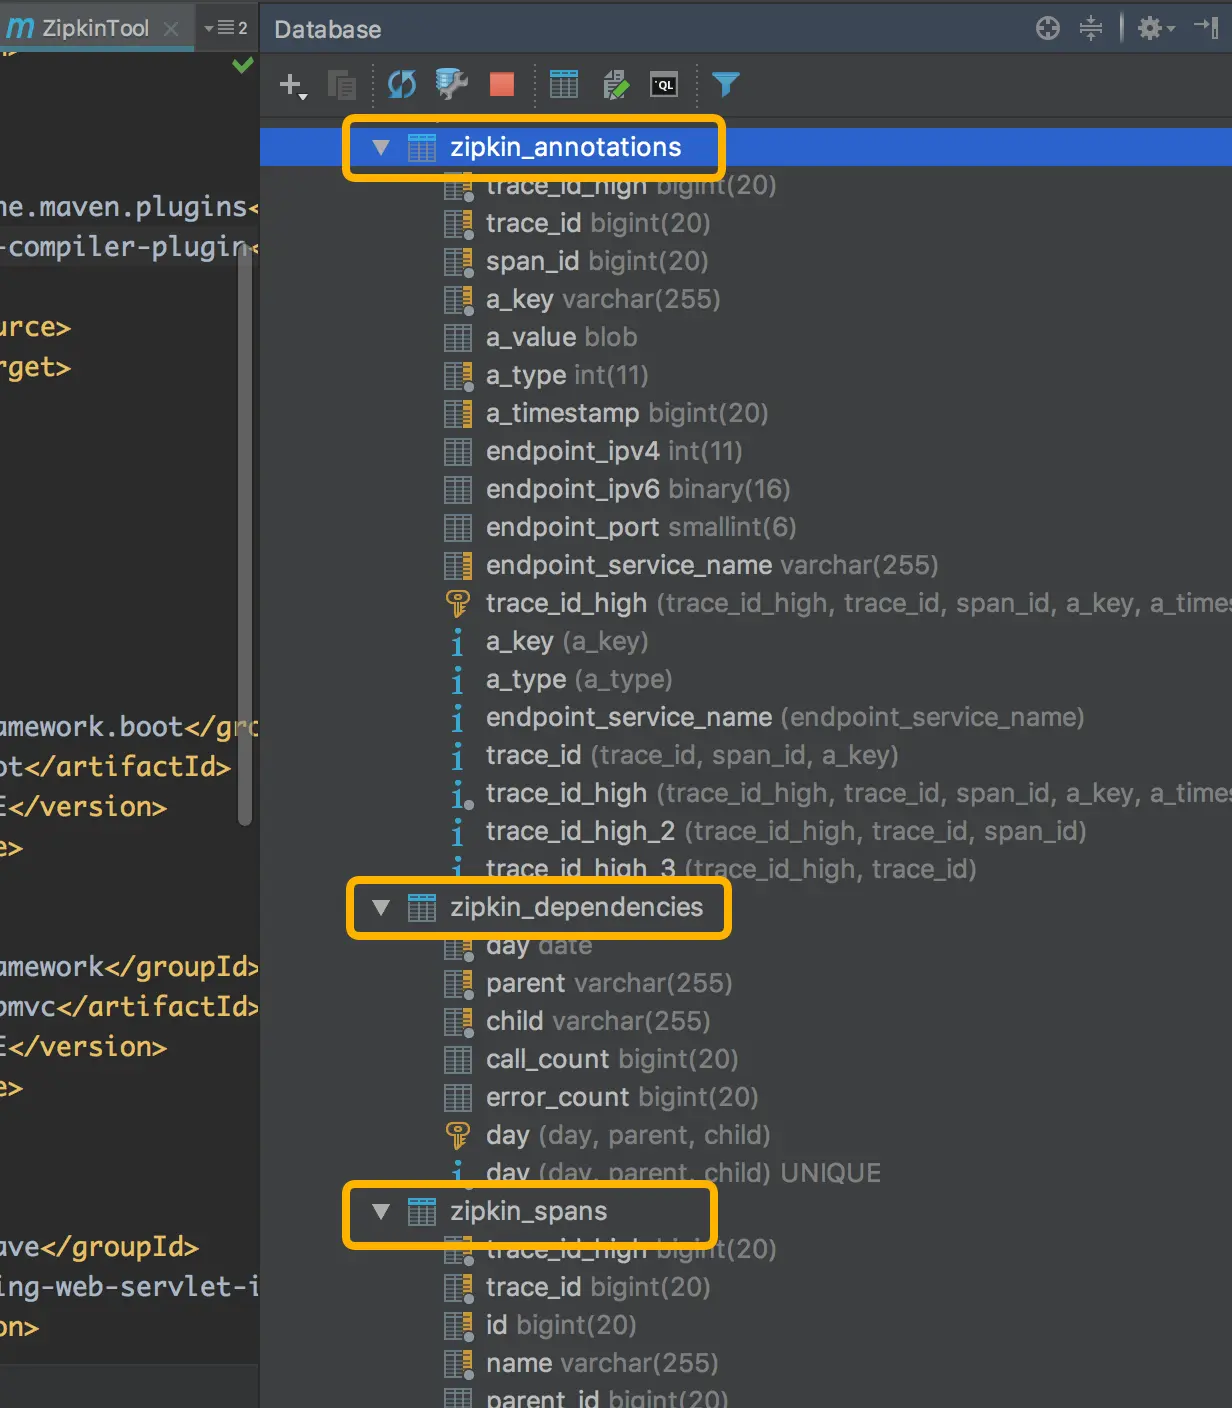Collapse the zipkin_spans table node
The image size is (1232, 1408).
point(380,1211)
